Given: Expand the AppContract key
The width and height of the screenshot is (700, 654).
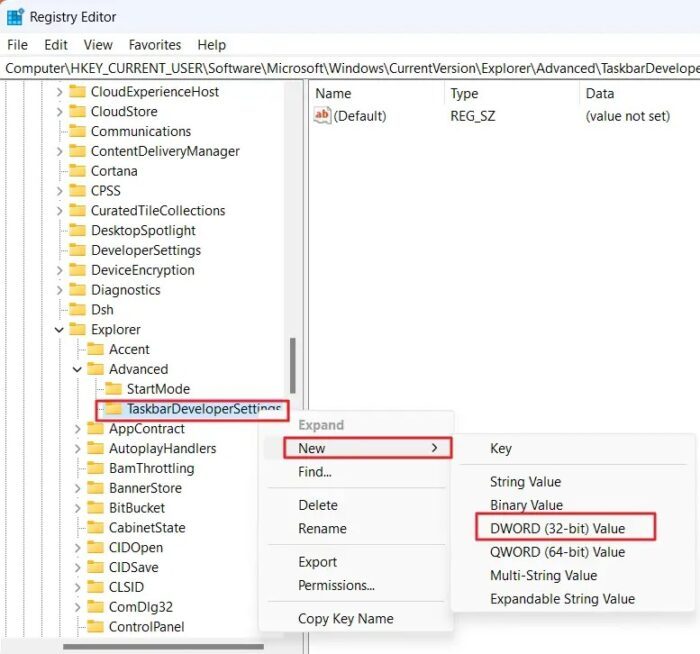Looking at the screenshot, I should 77,429.
